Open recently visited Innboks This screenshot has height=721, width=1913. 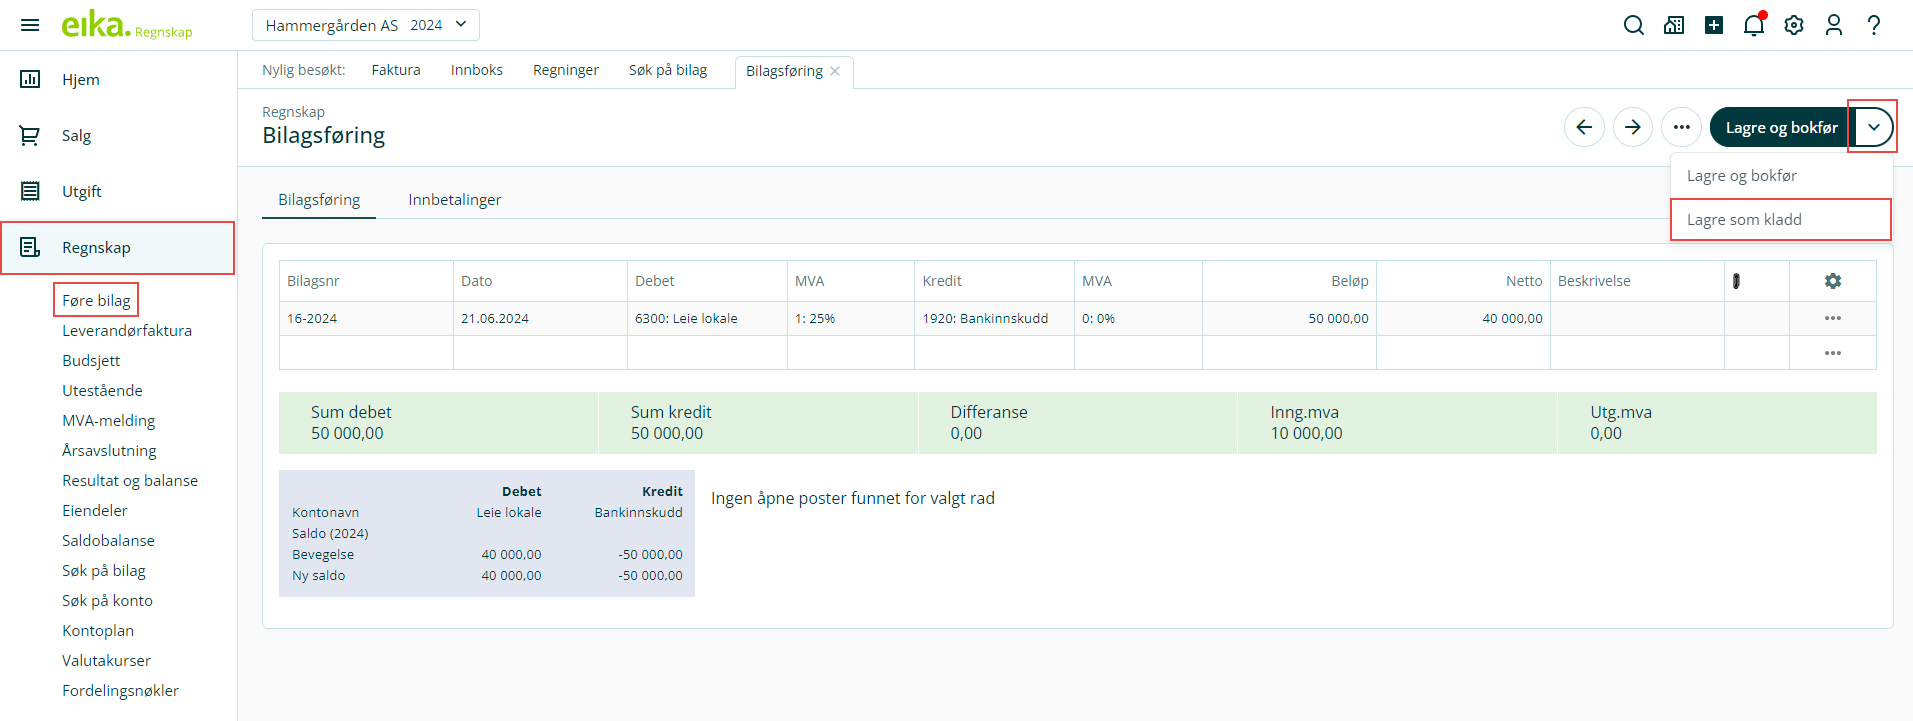tap(477, 70)
